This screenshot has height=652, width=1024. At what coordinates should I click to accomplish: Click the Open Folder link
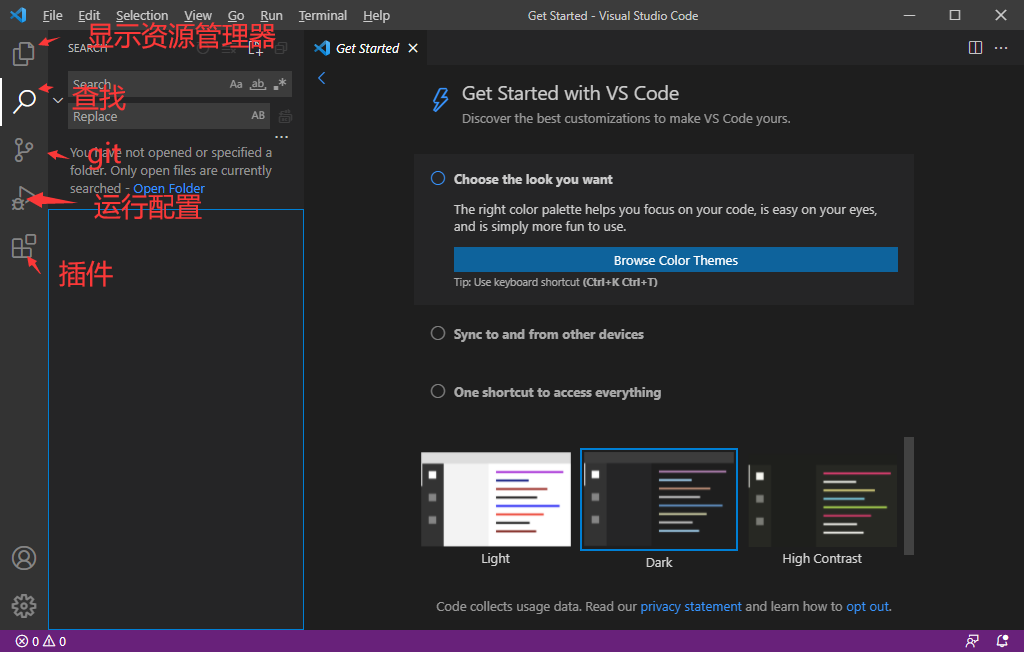tap(168, 188)
